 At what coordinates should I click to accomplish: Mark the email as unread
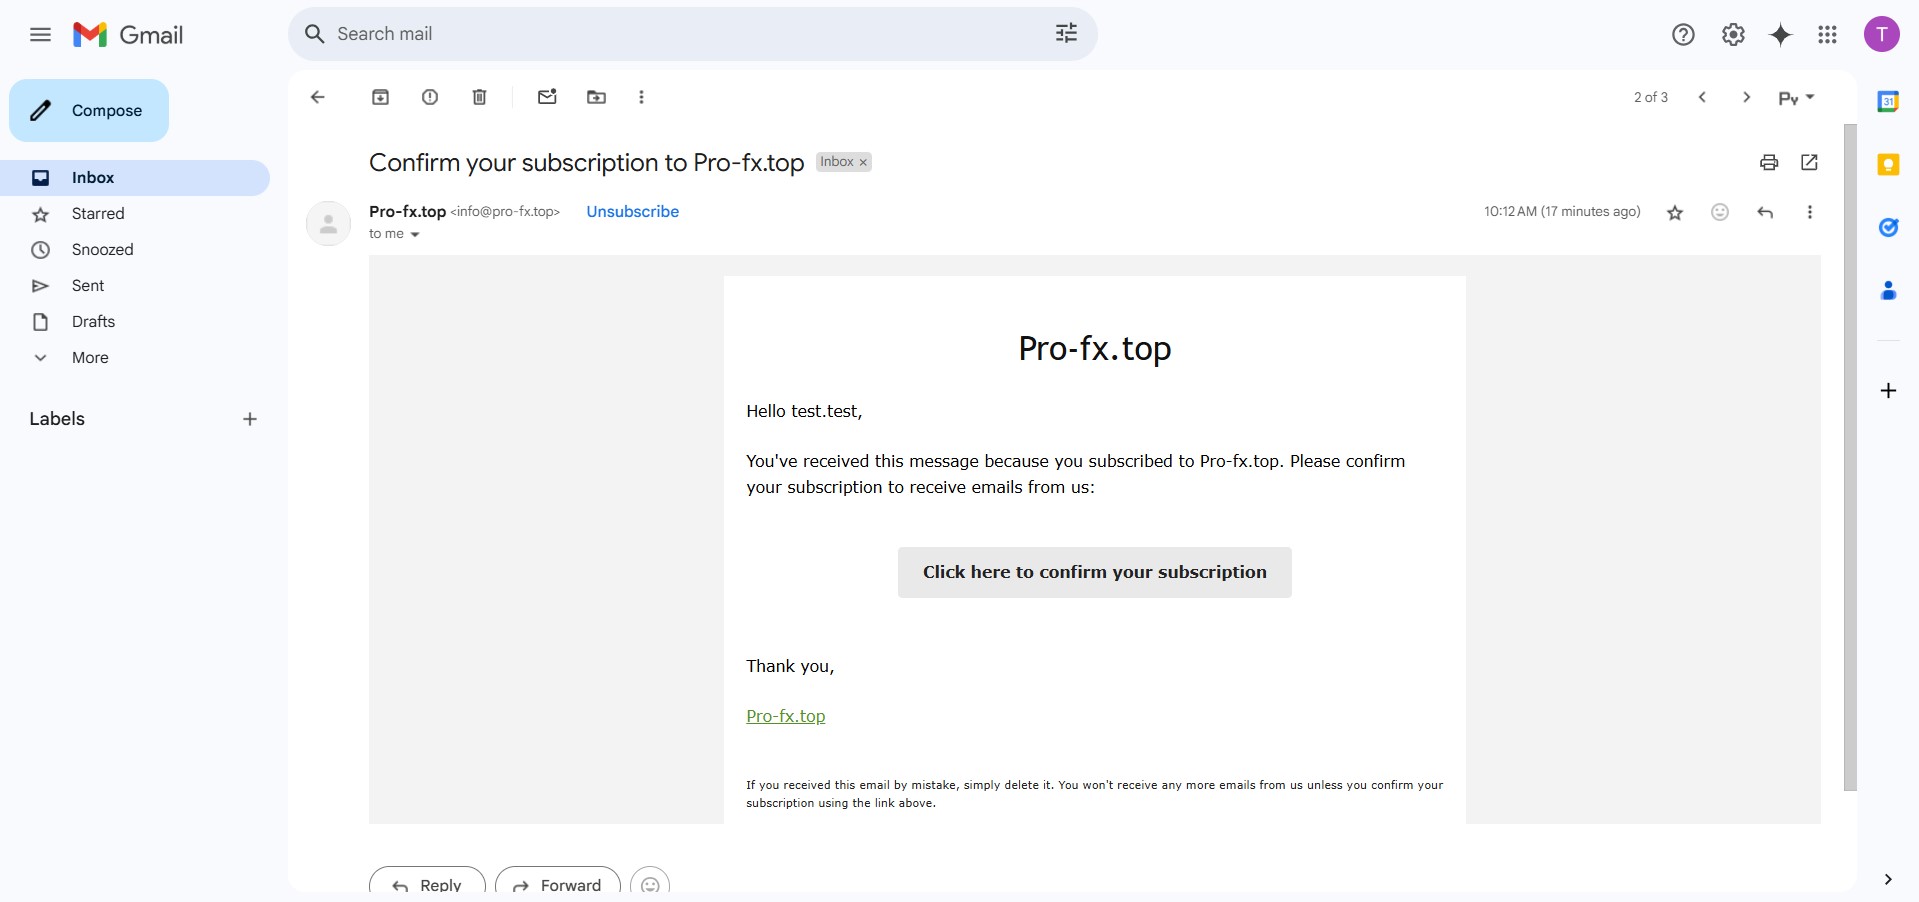coord(547,97)
